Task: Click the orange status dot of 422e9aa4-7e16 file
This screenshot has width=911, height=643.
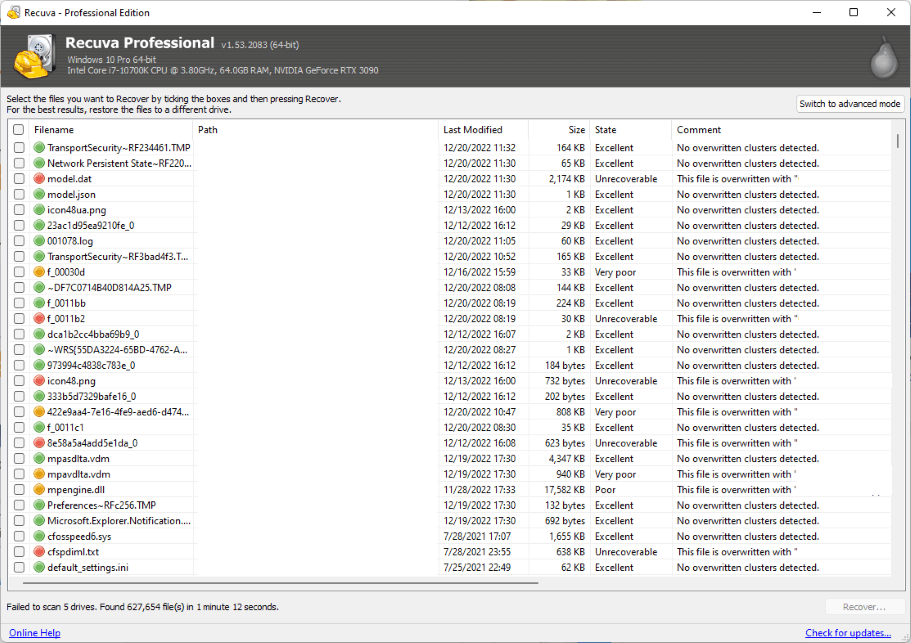Action: tap(39, 412)
